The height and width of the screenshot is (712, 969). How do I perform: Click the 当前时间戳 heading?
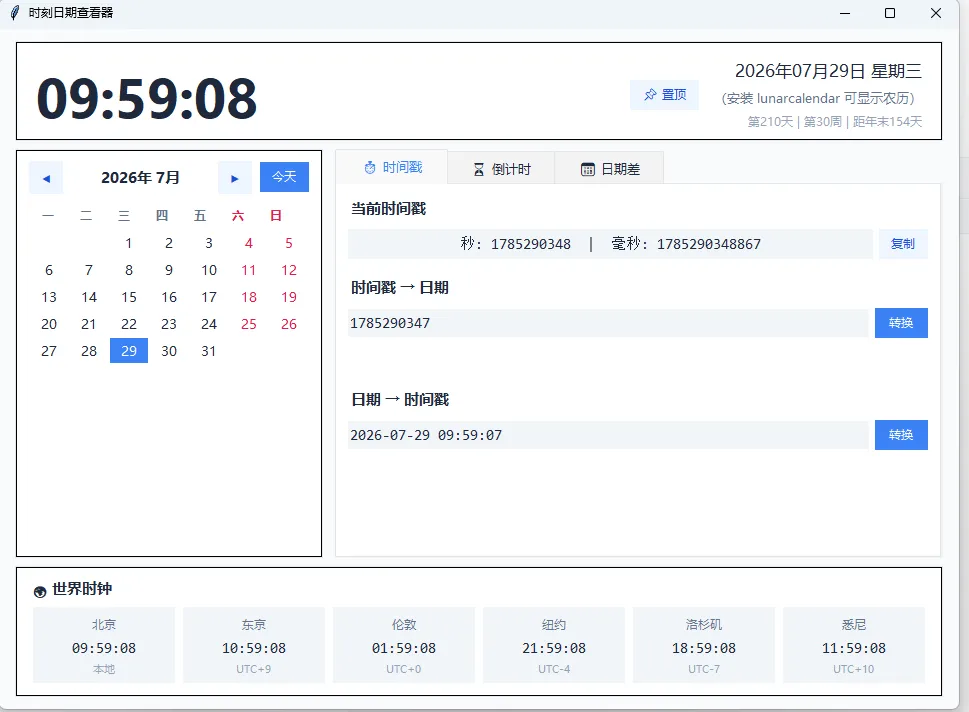point(389,209)
